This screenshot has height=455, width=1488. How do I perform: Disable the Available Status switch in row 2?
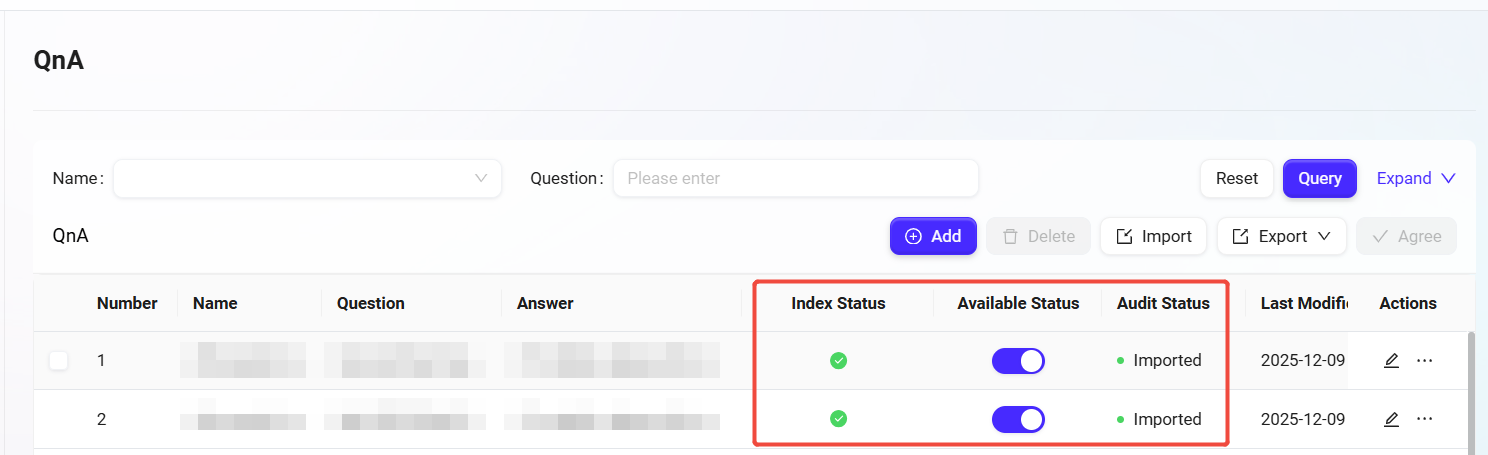click(x=1018, y=420)
